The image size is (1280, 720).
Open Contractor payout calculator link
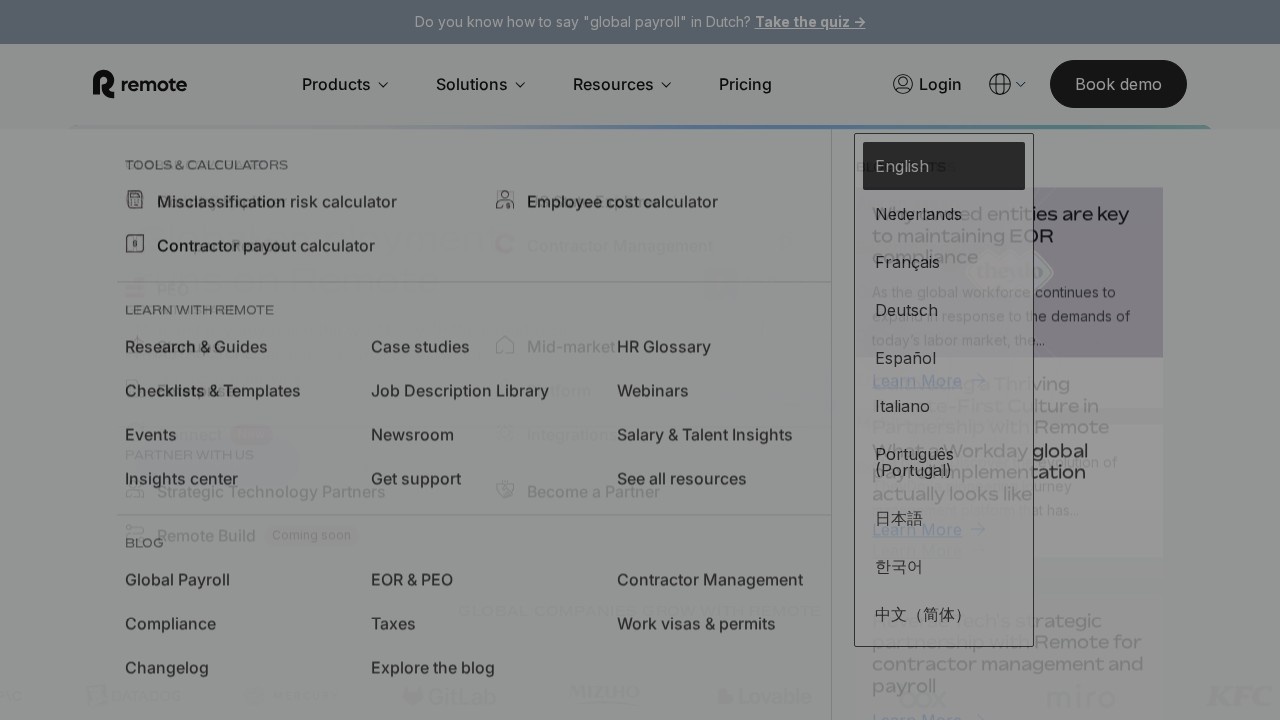pyautogui.click(x=266, y=245)
